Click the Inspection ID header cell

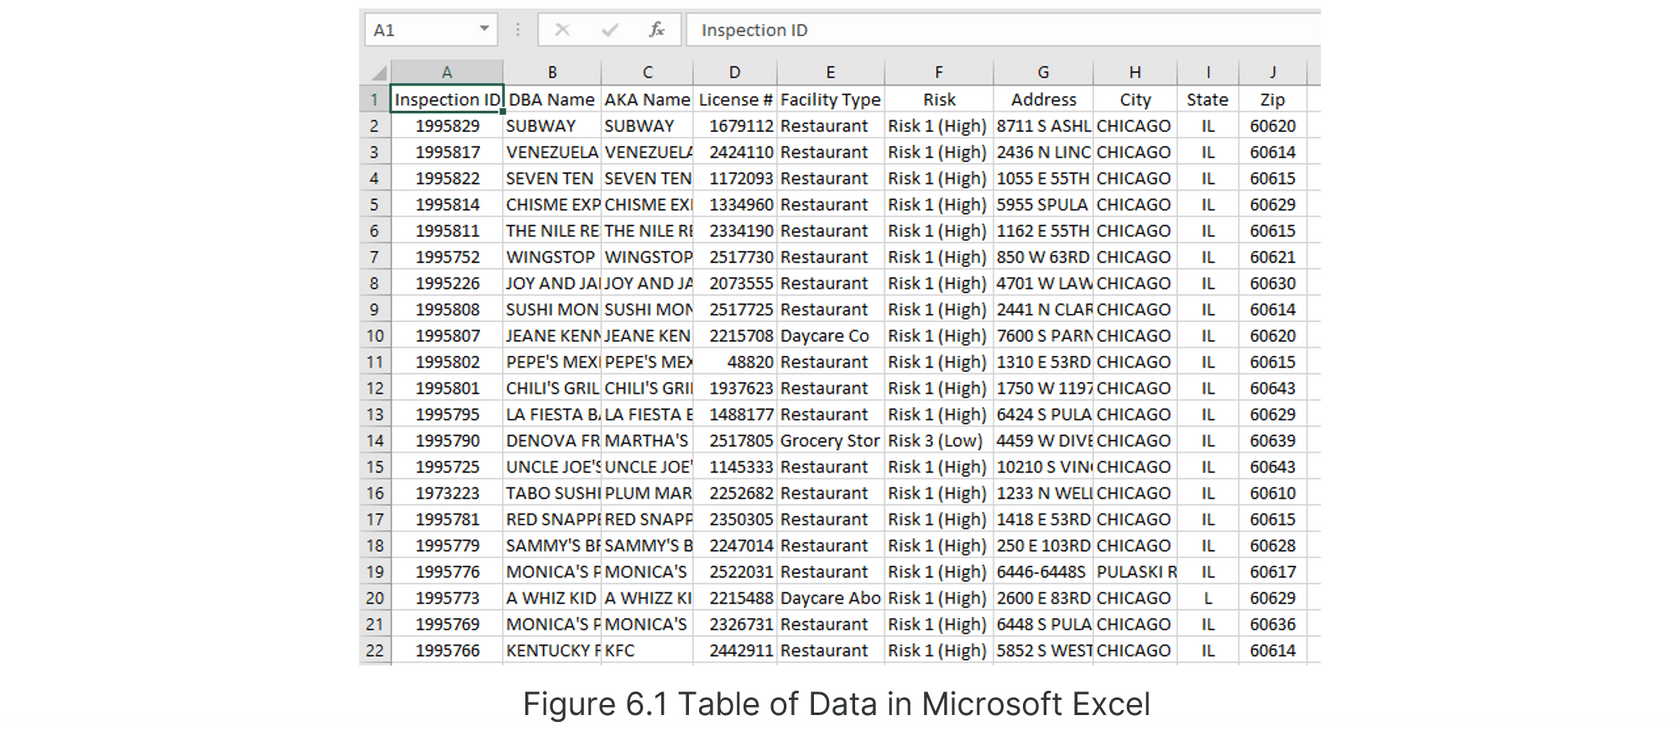(447, 99)
